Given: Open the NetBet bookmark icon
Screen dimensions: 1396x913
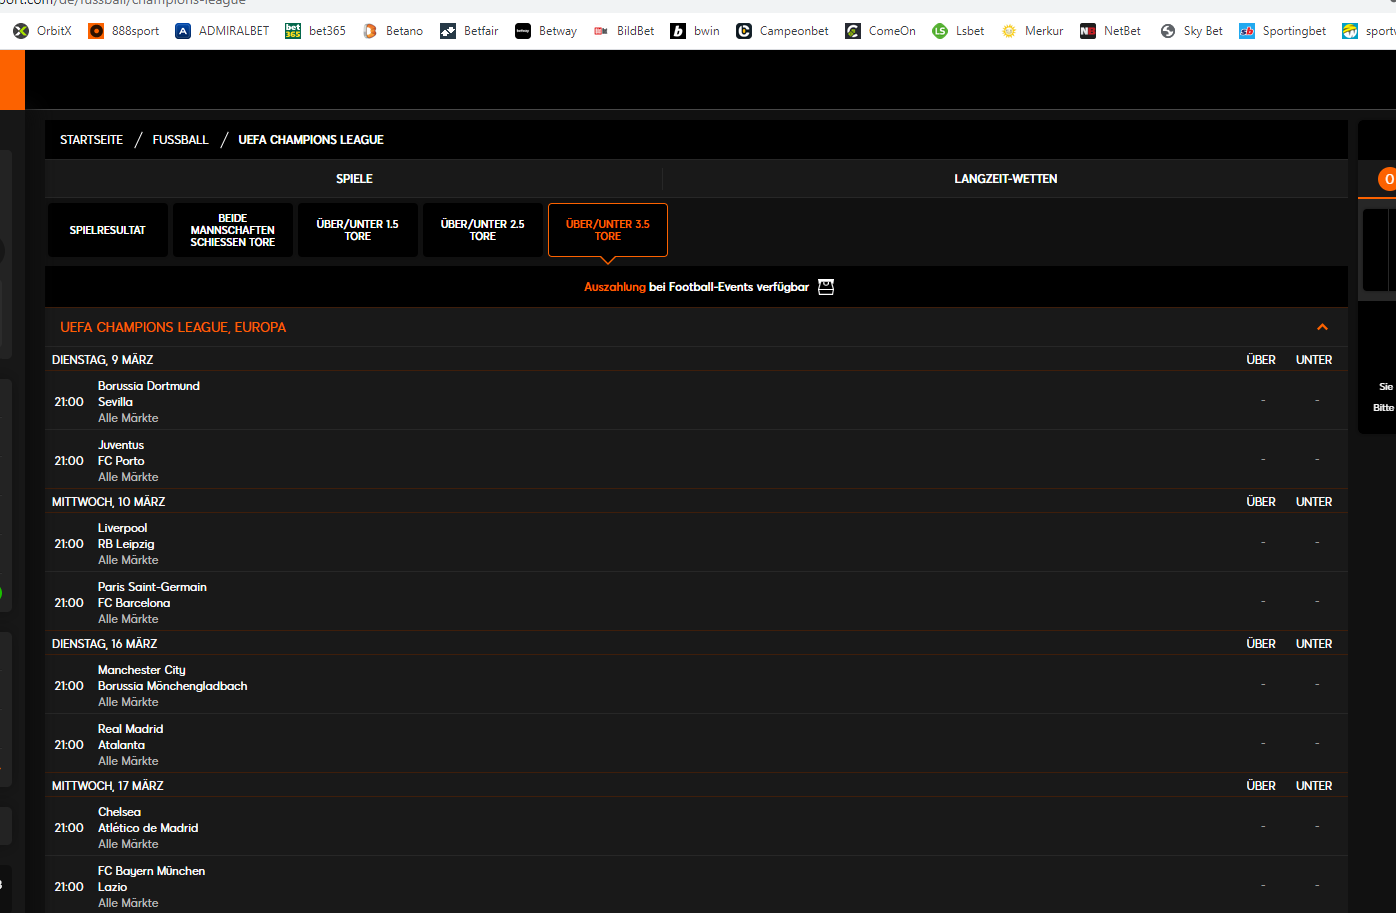Looking at the screenshot, I should 1088,31.
